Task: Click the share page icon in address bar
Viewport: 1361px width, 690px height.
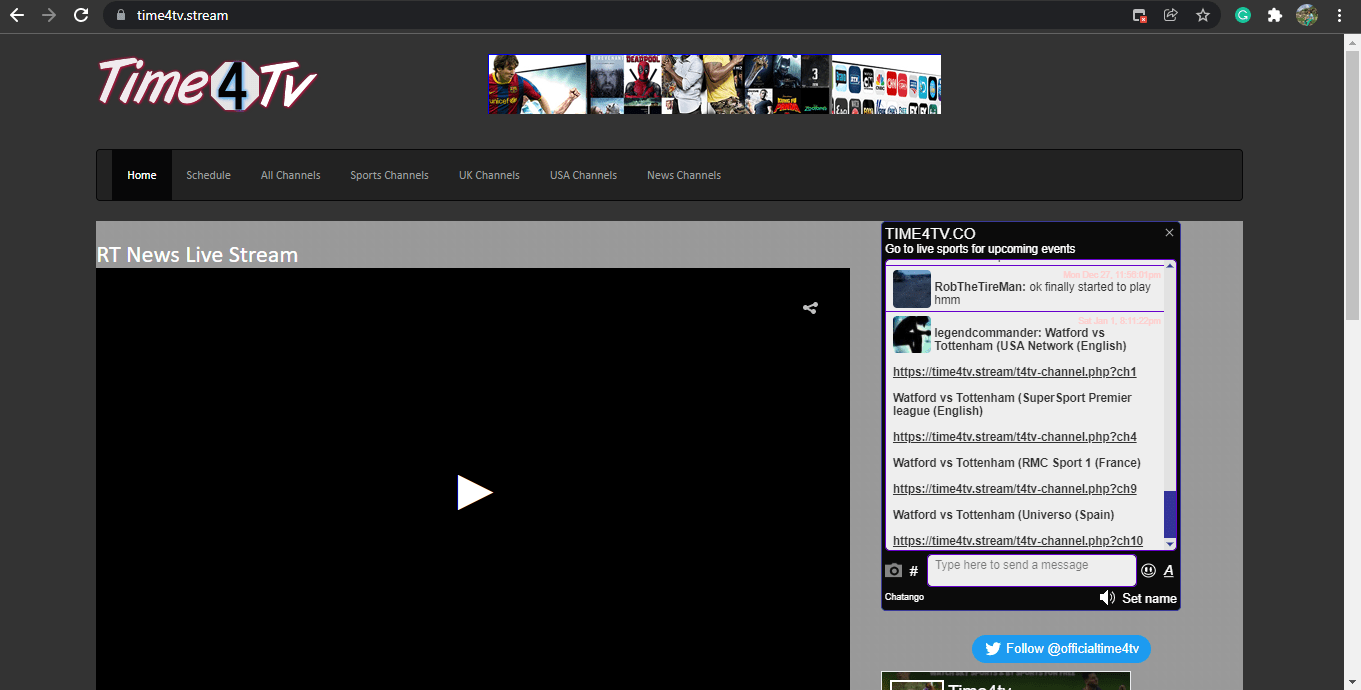Action: point(1171,16)
